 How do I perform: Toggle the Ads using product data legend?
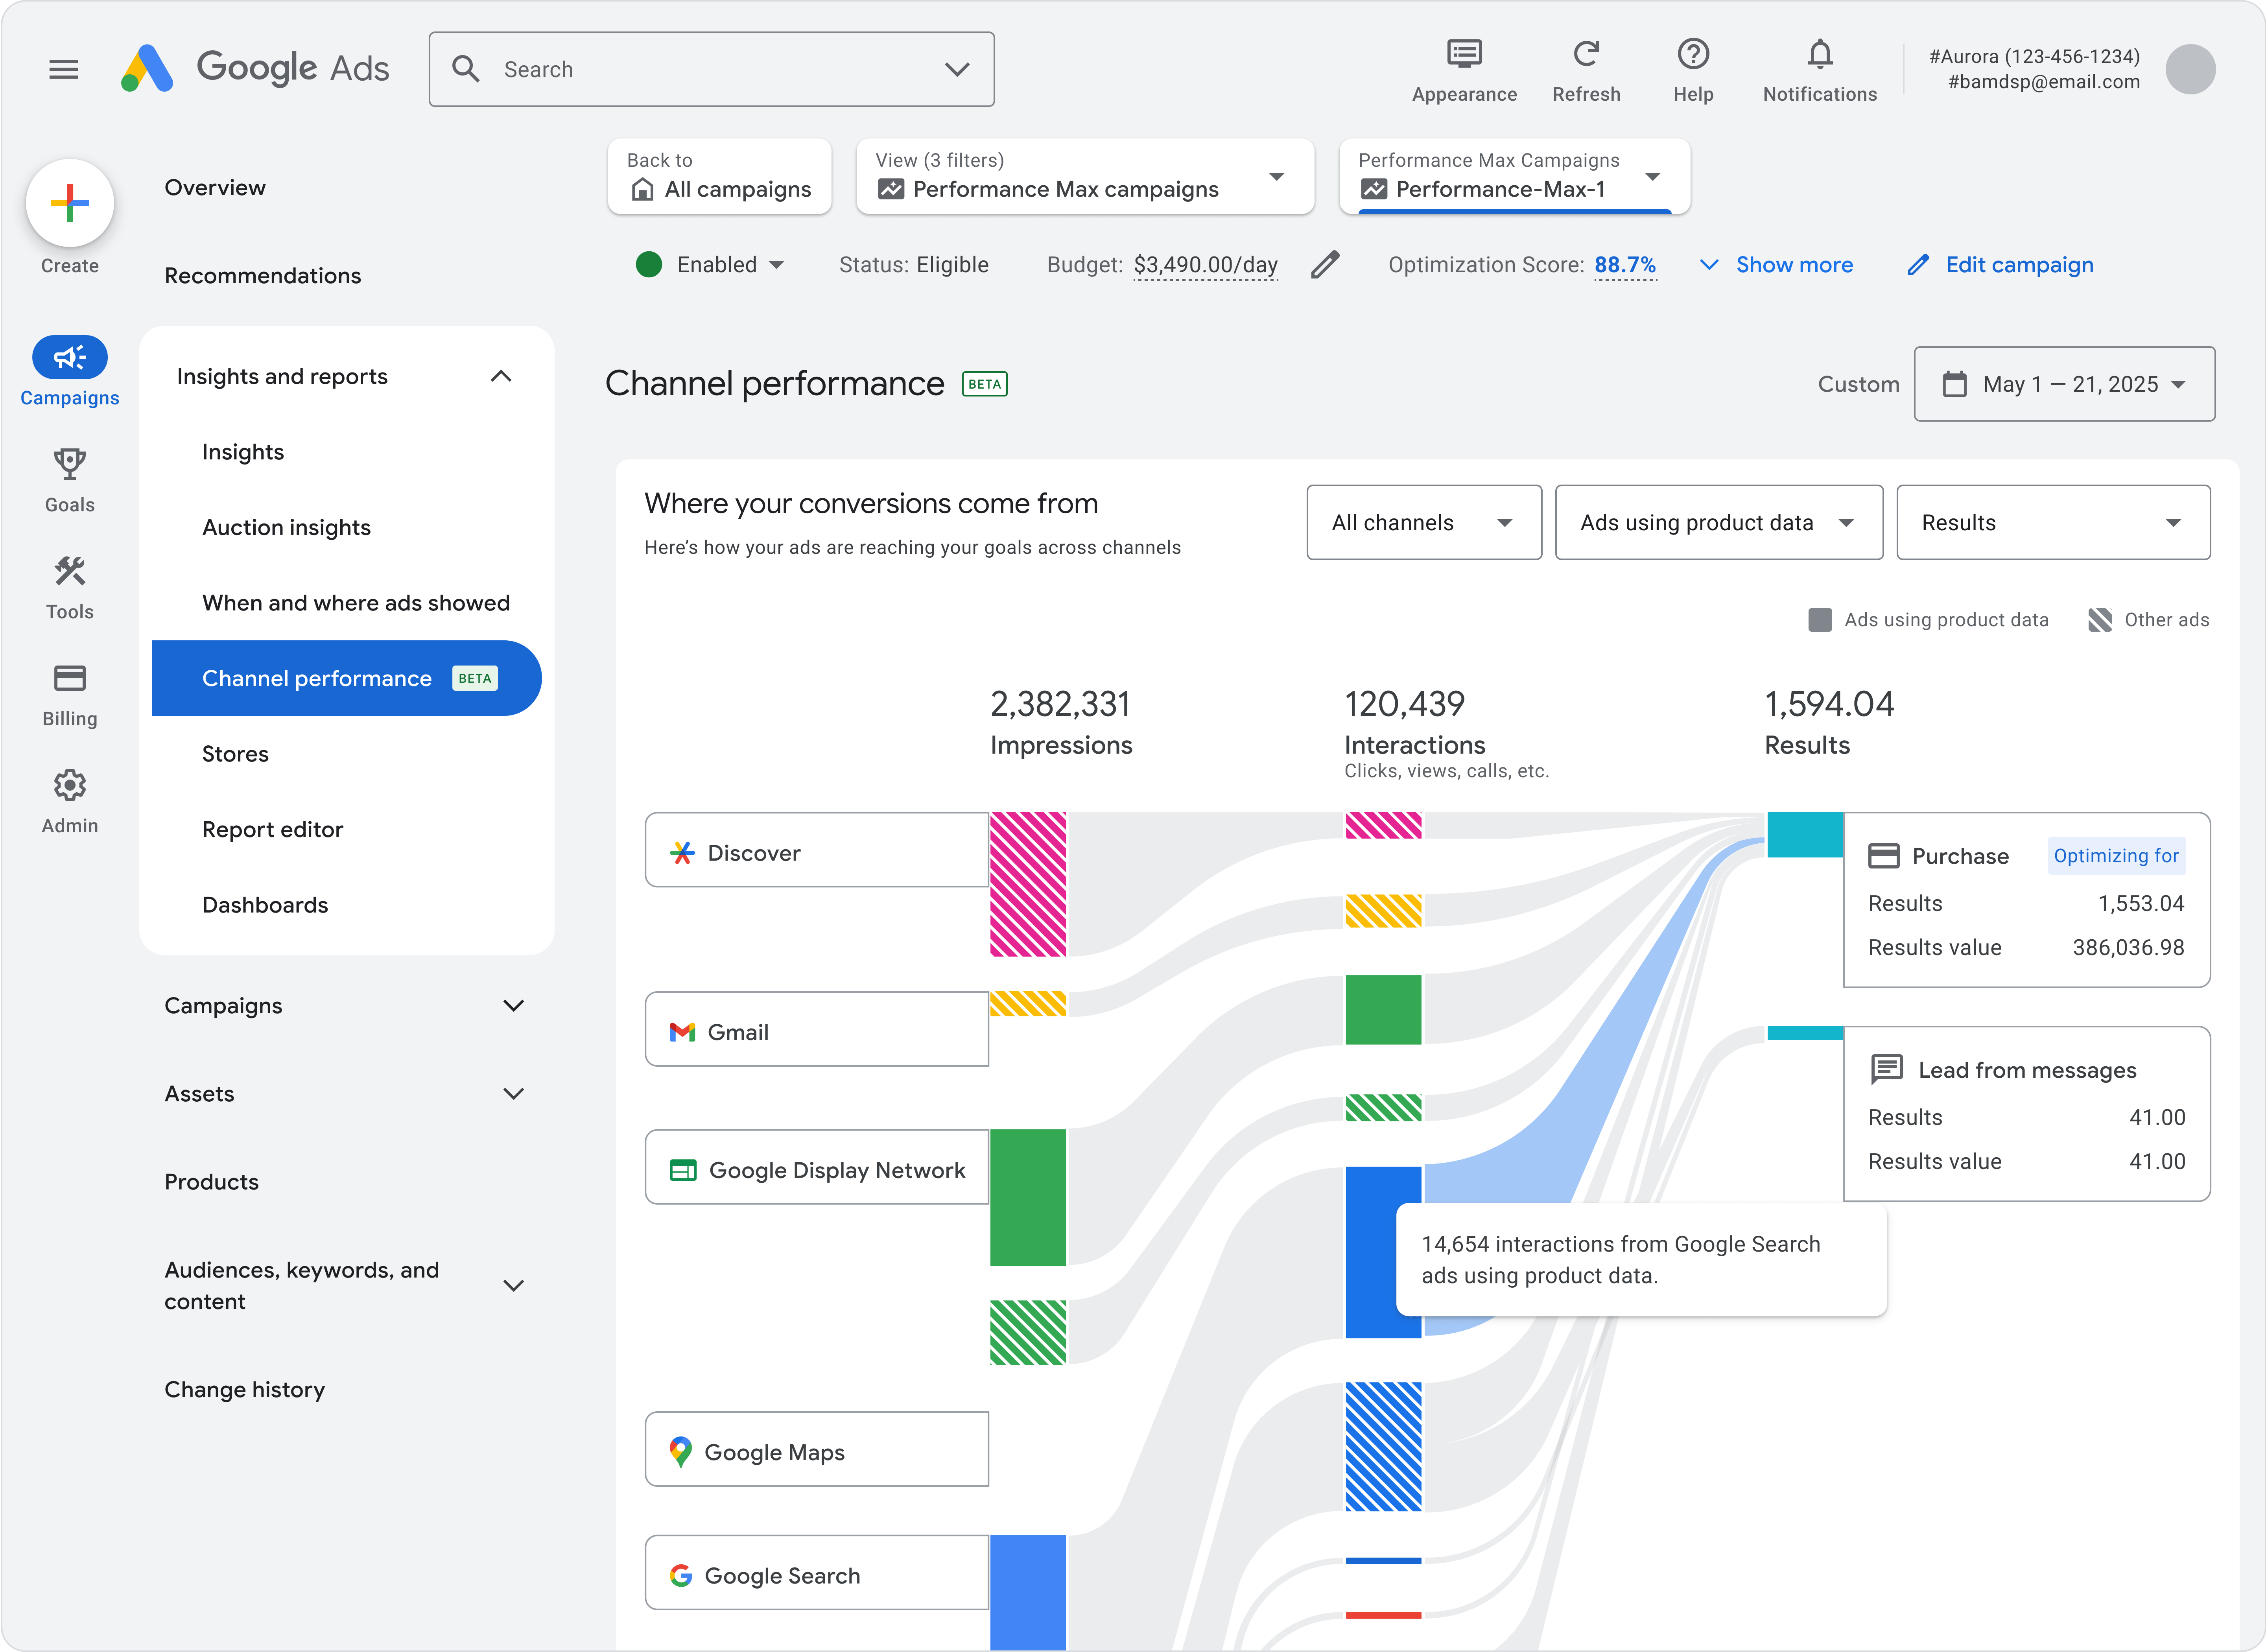[x=1928, y=619]
